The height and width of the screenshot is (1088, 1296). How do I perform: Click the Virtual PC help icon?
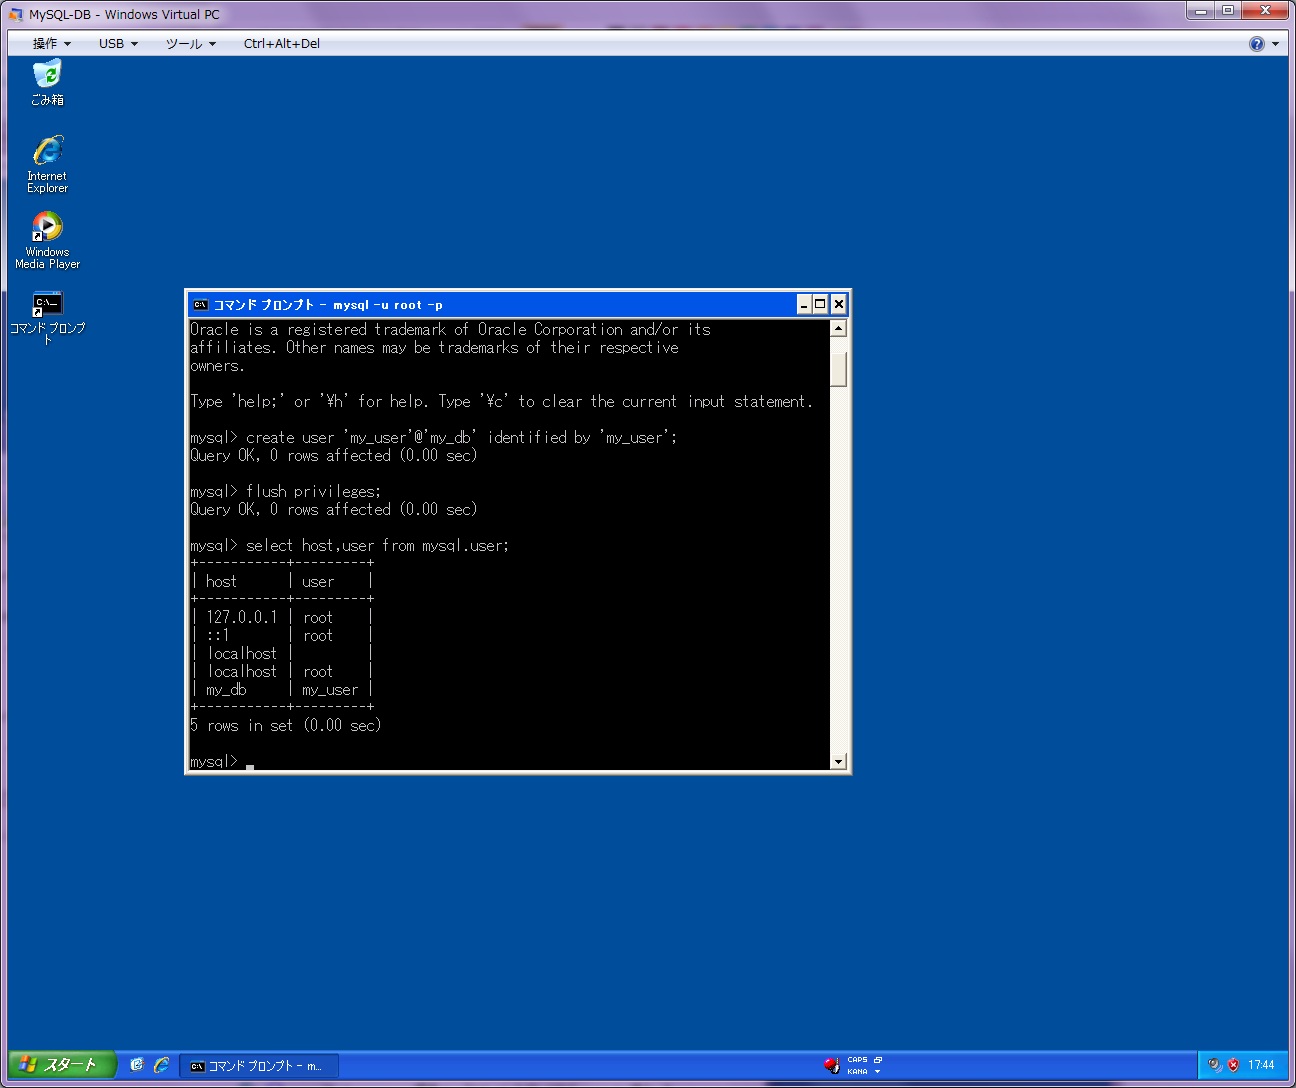[1257, 44]
